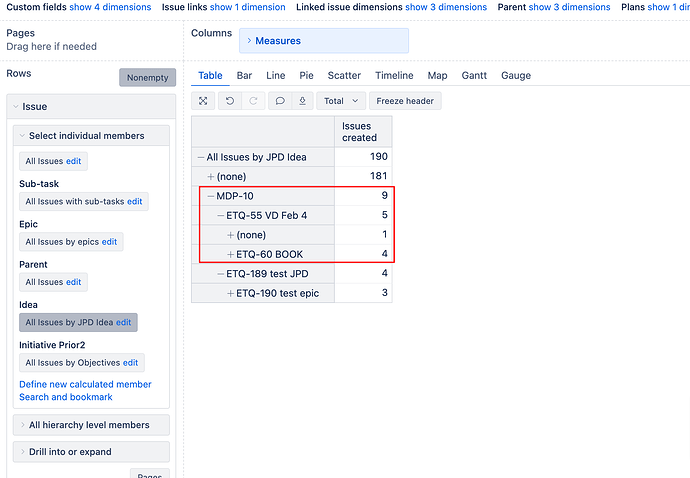This screenshot has height=478, width=690.
Task: Select All Issues by Objectives member
Action: click(73, 363)
